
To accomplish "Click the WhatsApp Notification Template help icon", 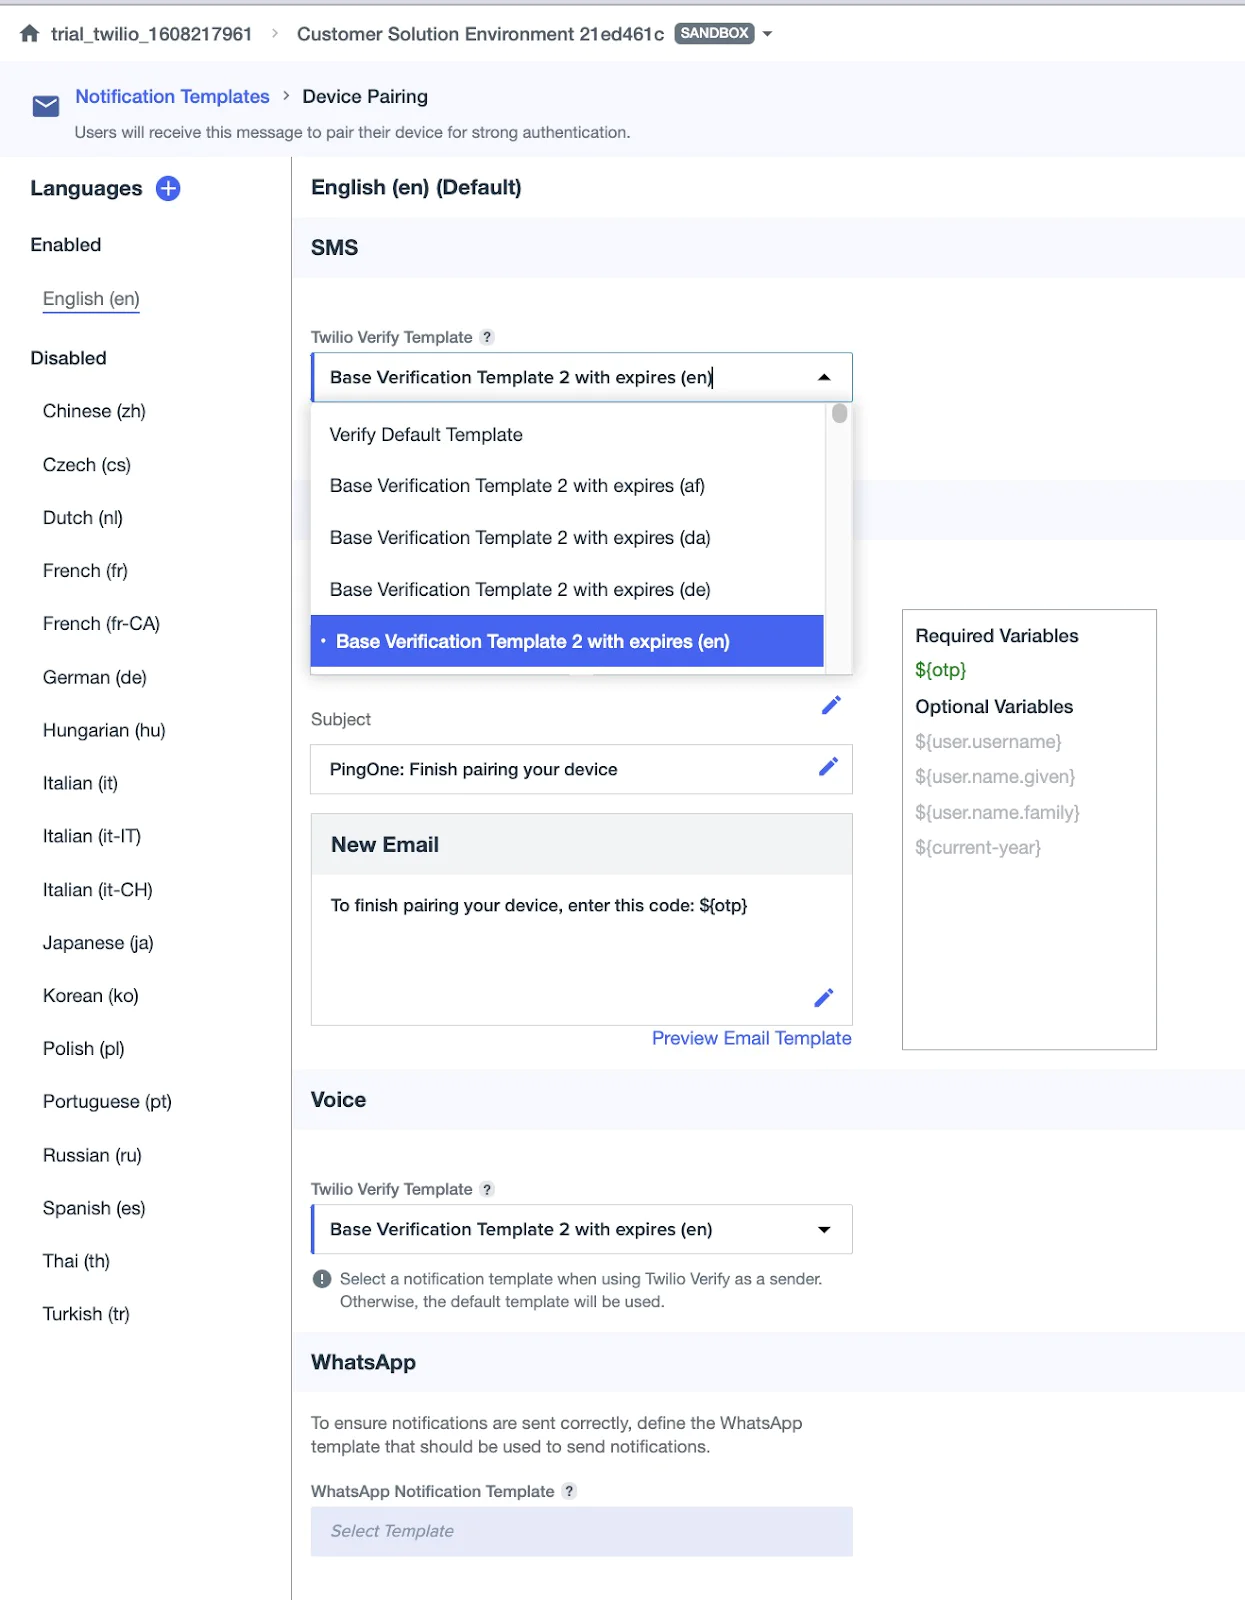I will tap(569, 1491).
